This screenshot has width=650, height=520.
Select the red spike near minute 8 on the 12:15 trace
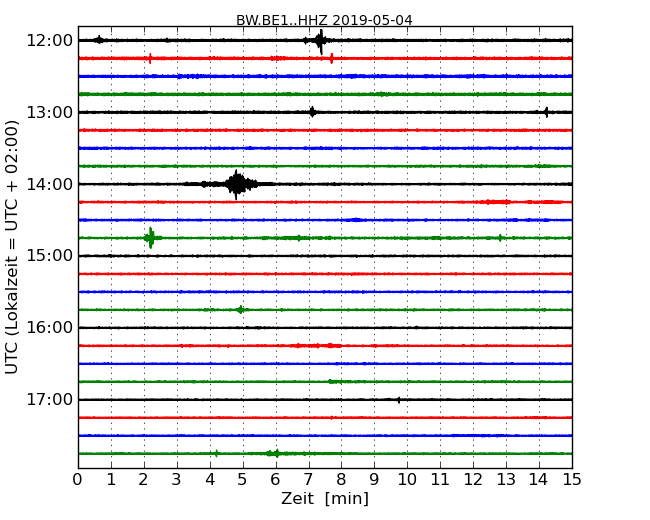331,58
